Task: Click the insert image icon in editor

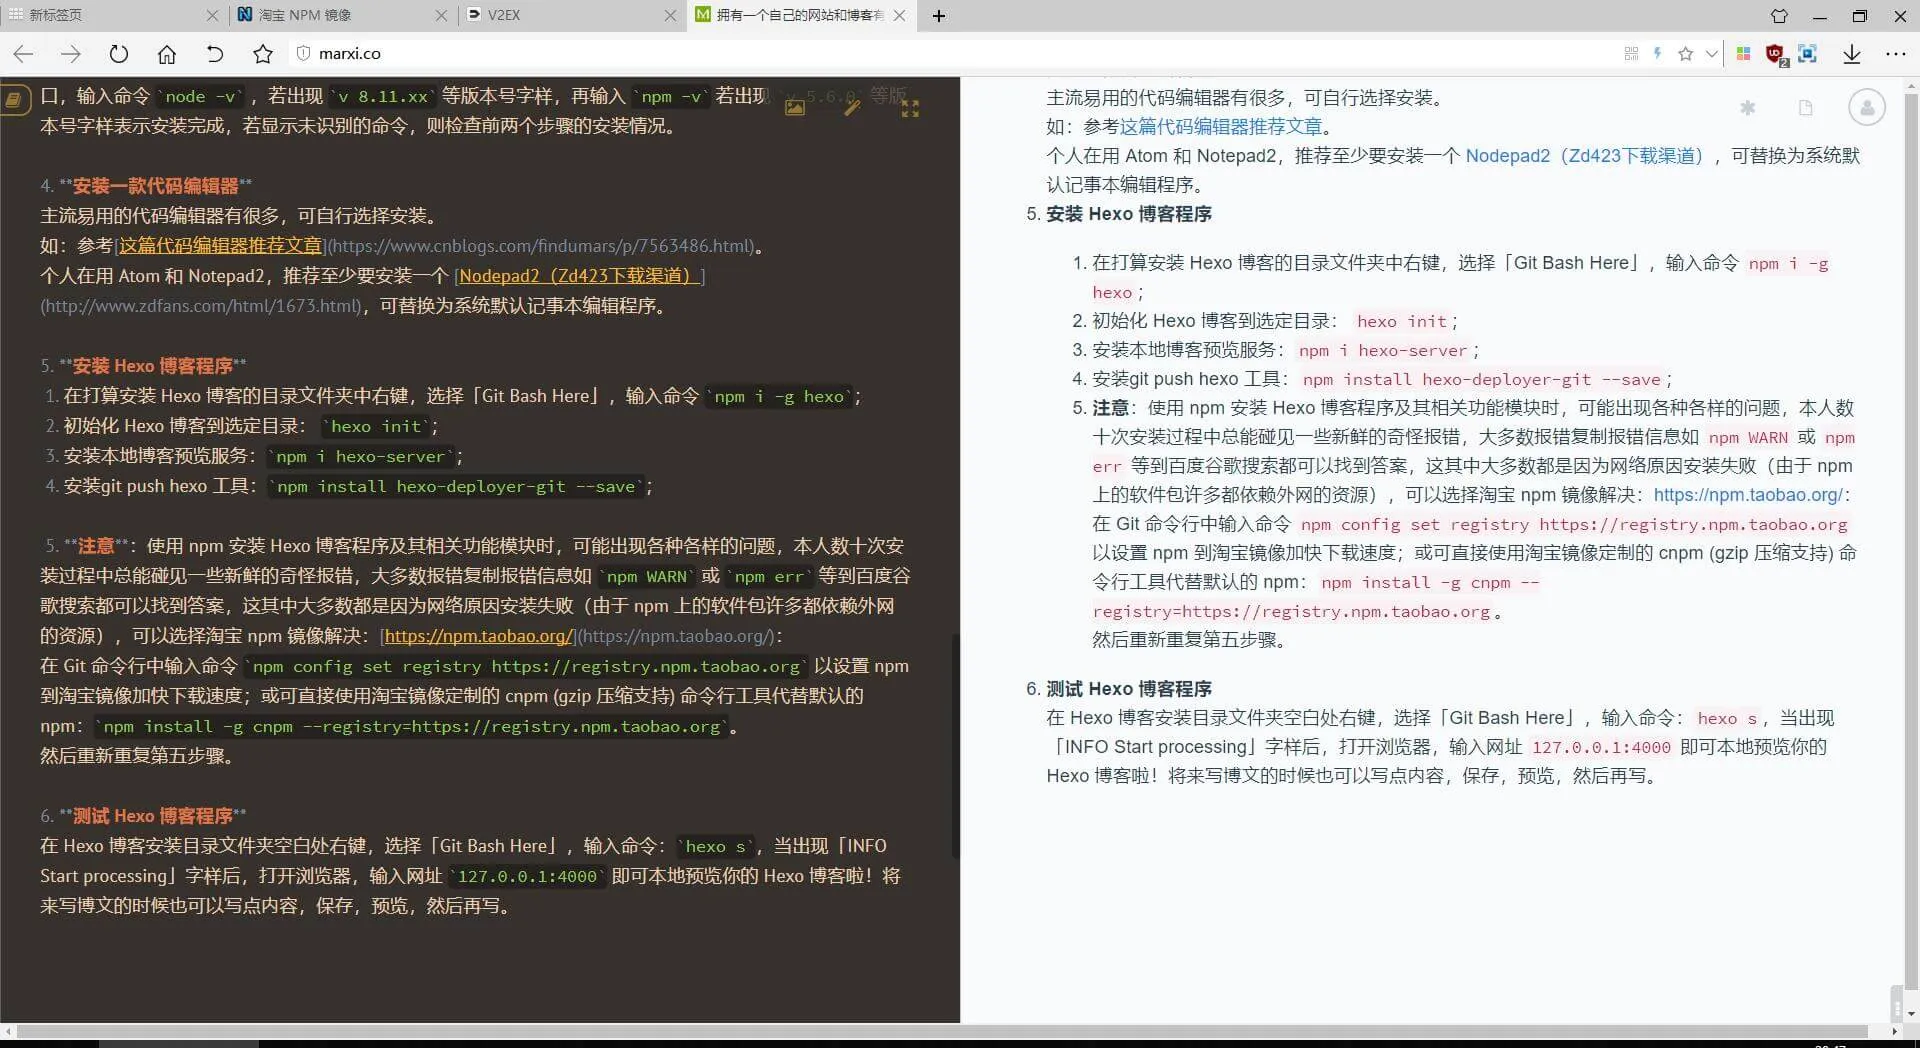Action: point(795,108)
